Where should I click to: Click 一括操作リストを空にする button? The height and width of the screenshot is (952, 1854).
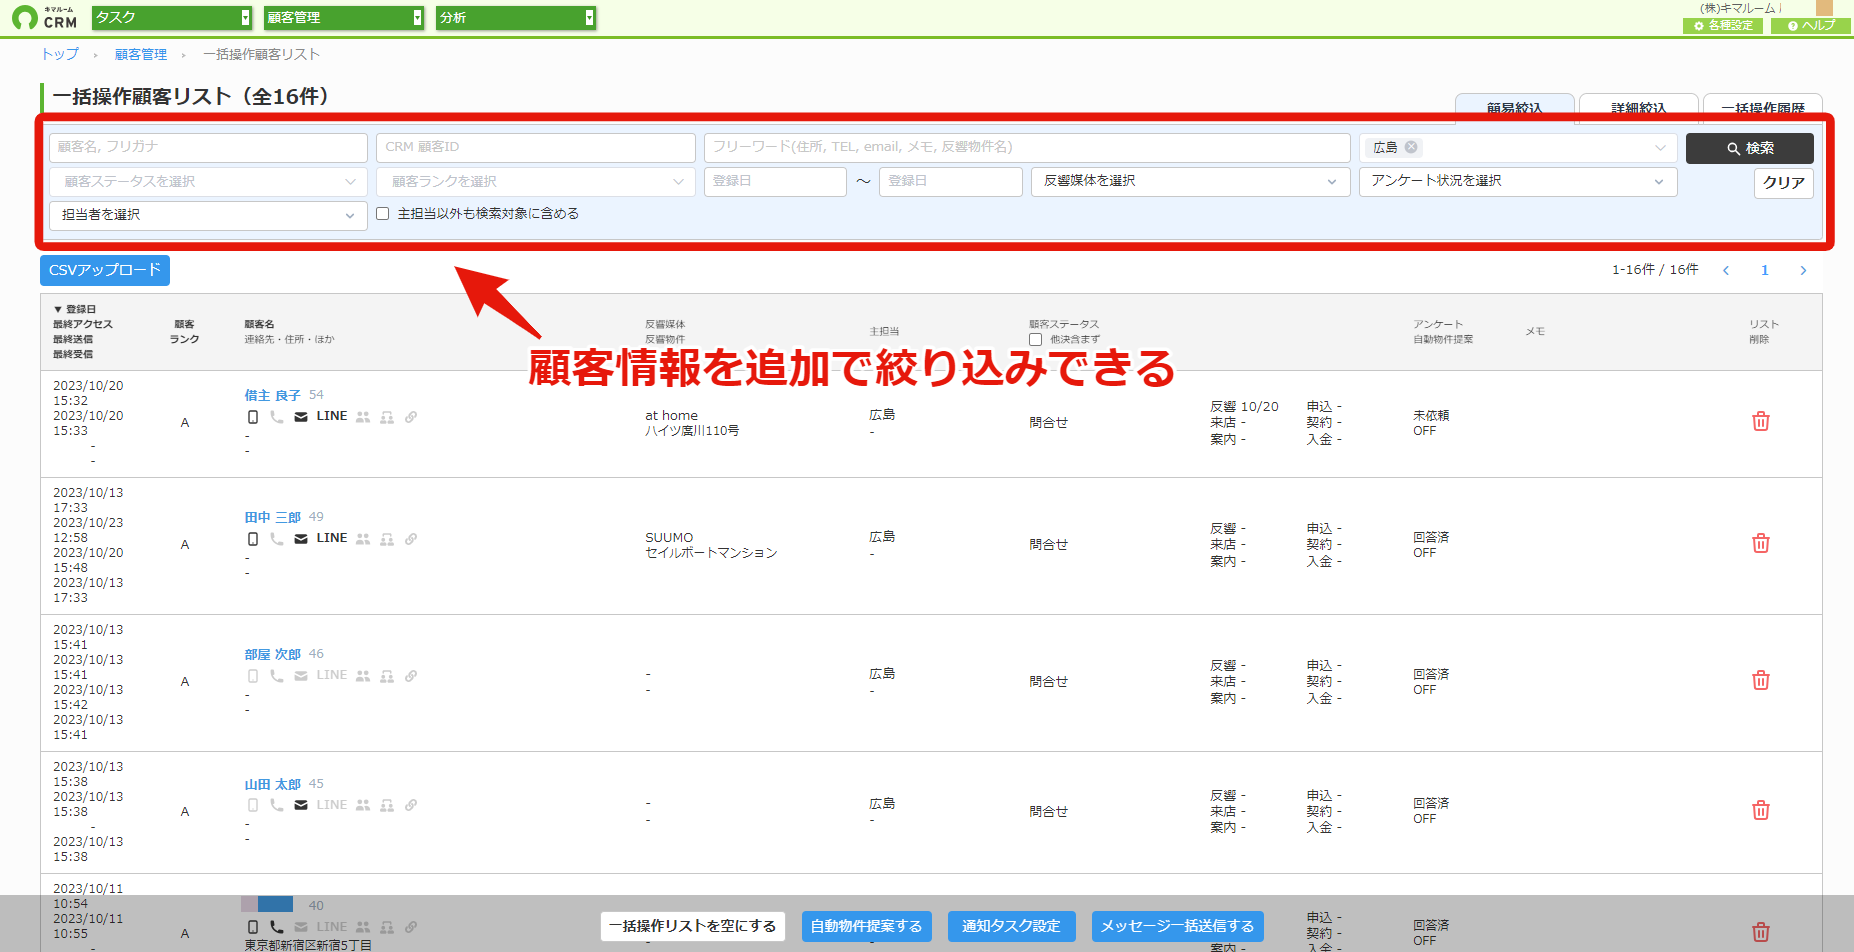click(693, 926)
